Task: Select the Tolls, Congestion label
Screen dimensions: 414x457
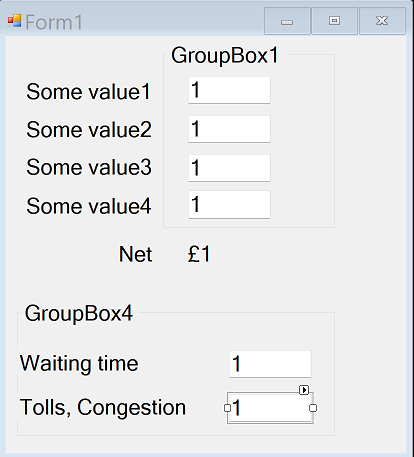Action: [x=103, y=407]
